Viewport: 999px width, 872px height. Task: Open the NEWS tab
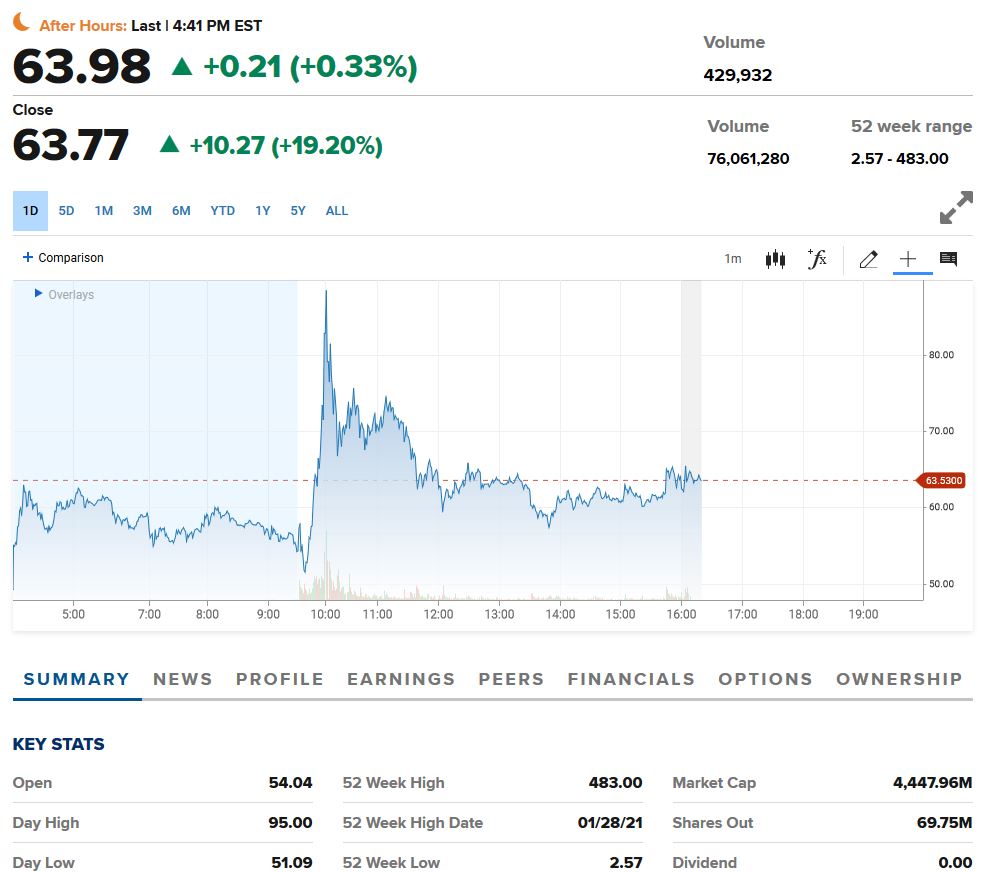pos(182,679)
